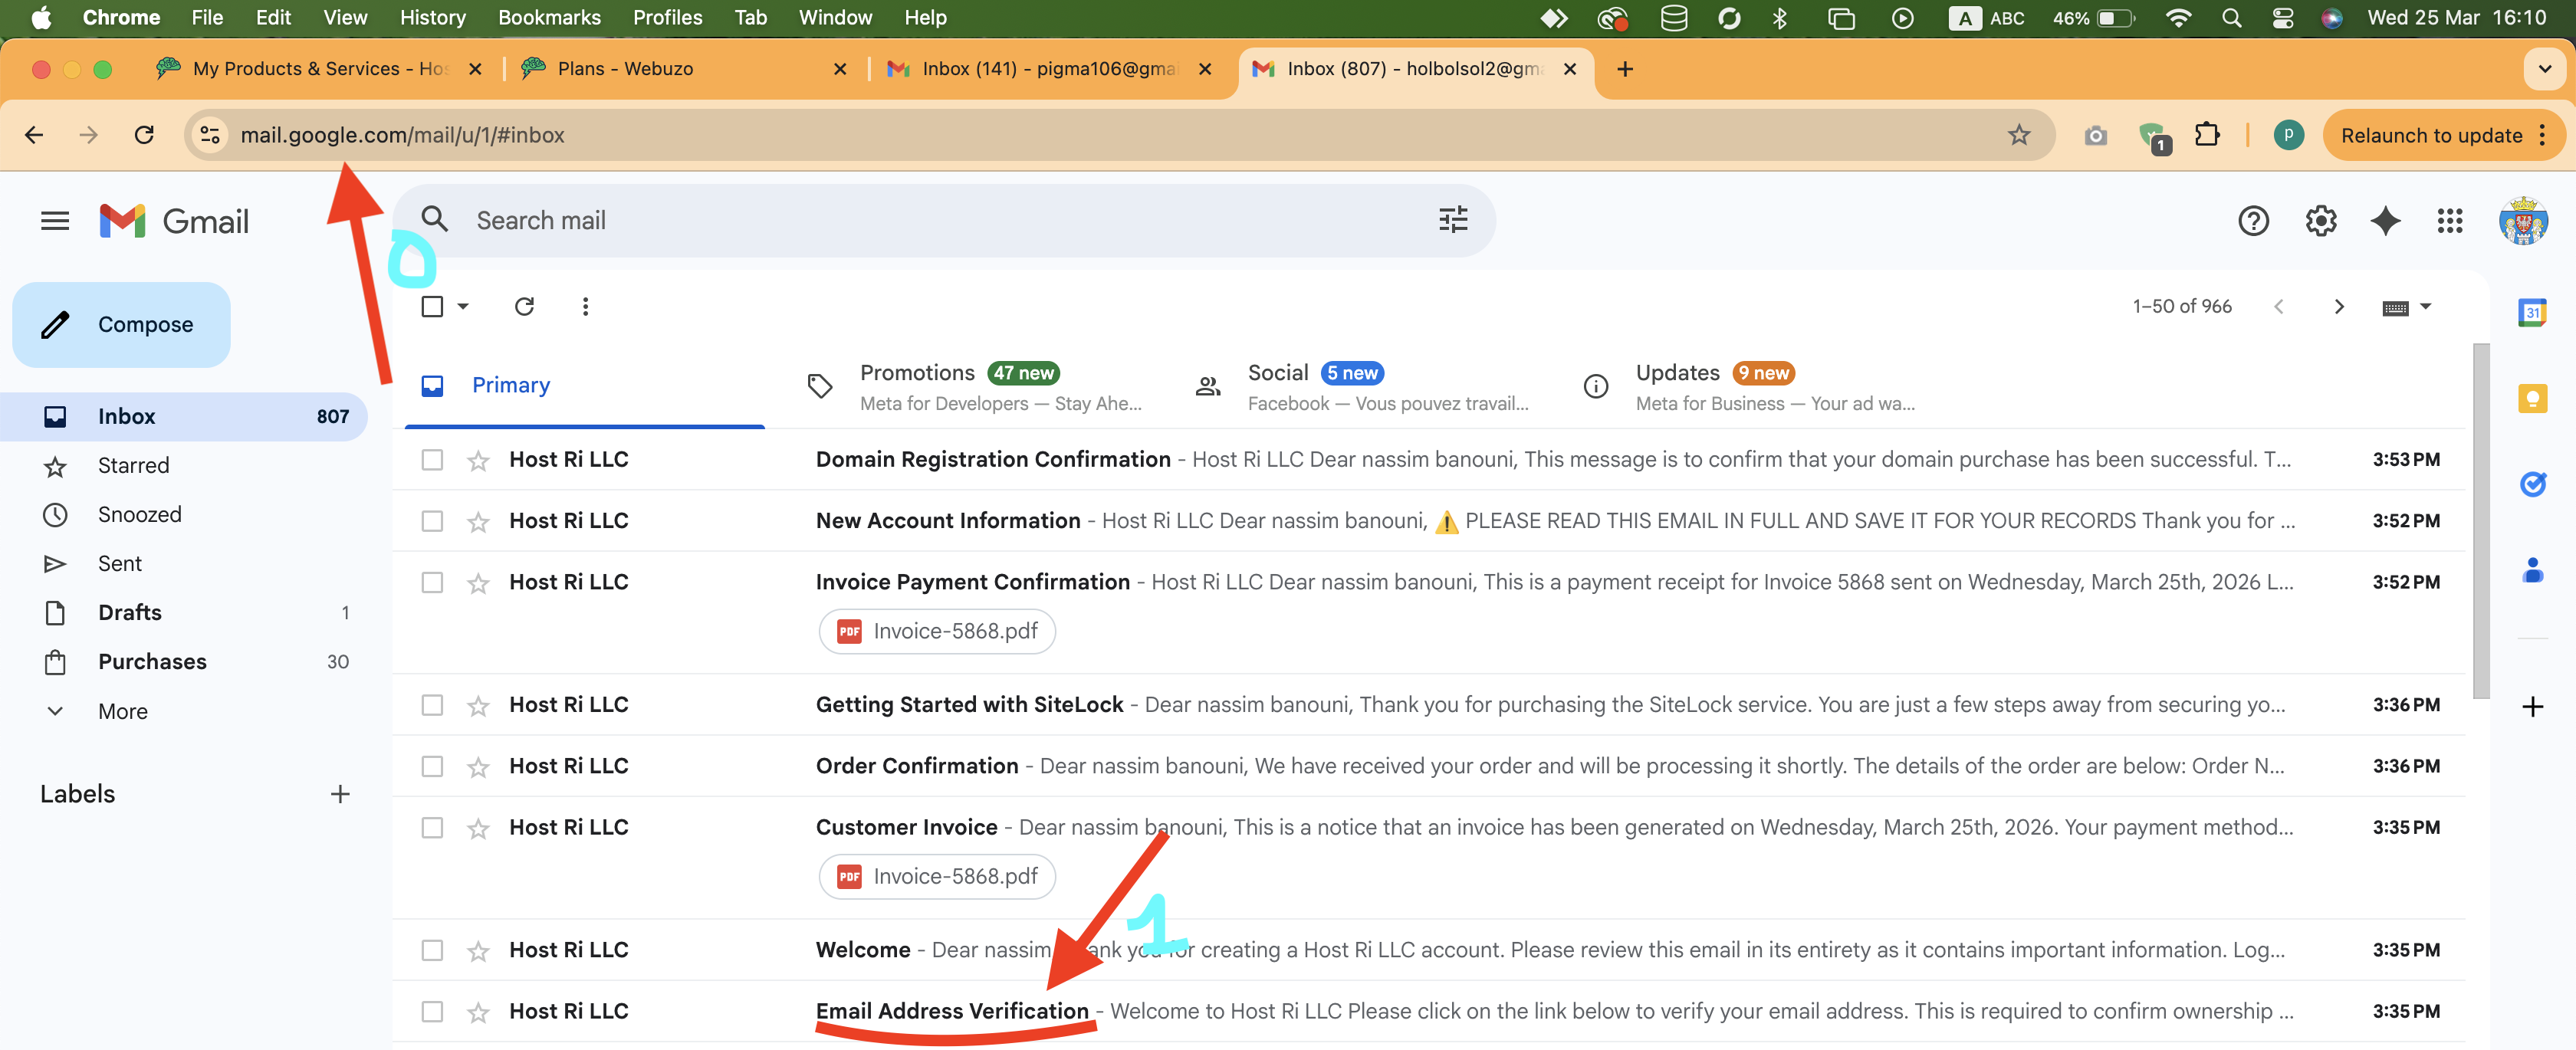Open the Support help icon
2576x1050 pixels.
pos(2253,220)
